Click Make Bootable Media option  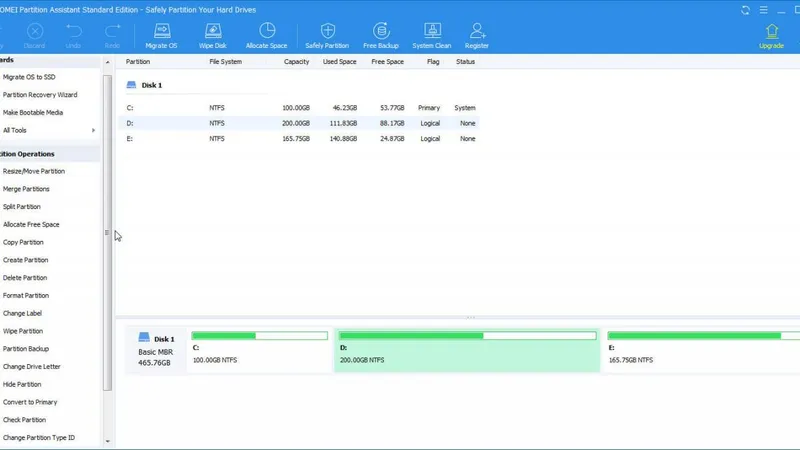click(33, 112)
